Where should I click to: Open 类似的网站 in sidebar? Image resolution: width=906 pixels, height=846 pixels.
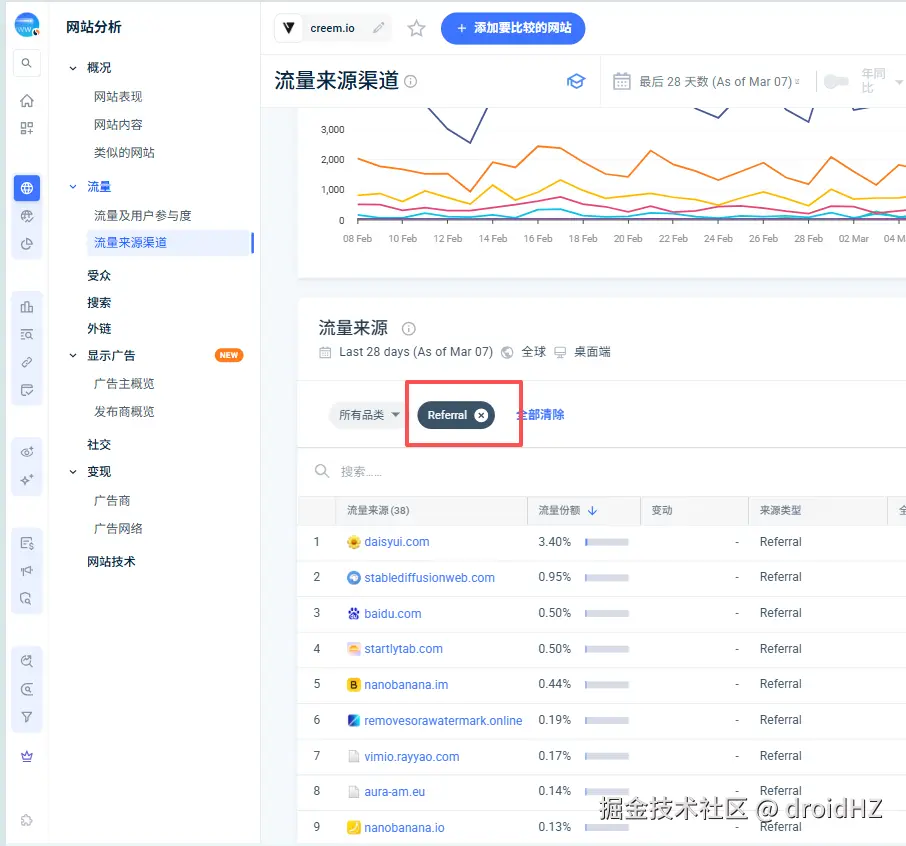[x=124, y=153]
